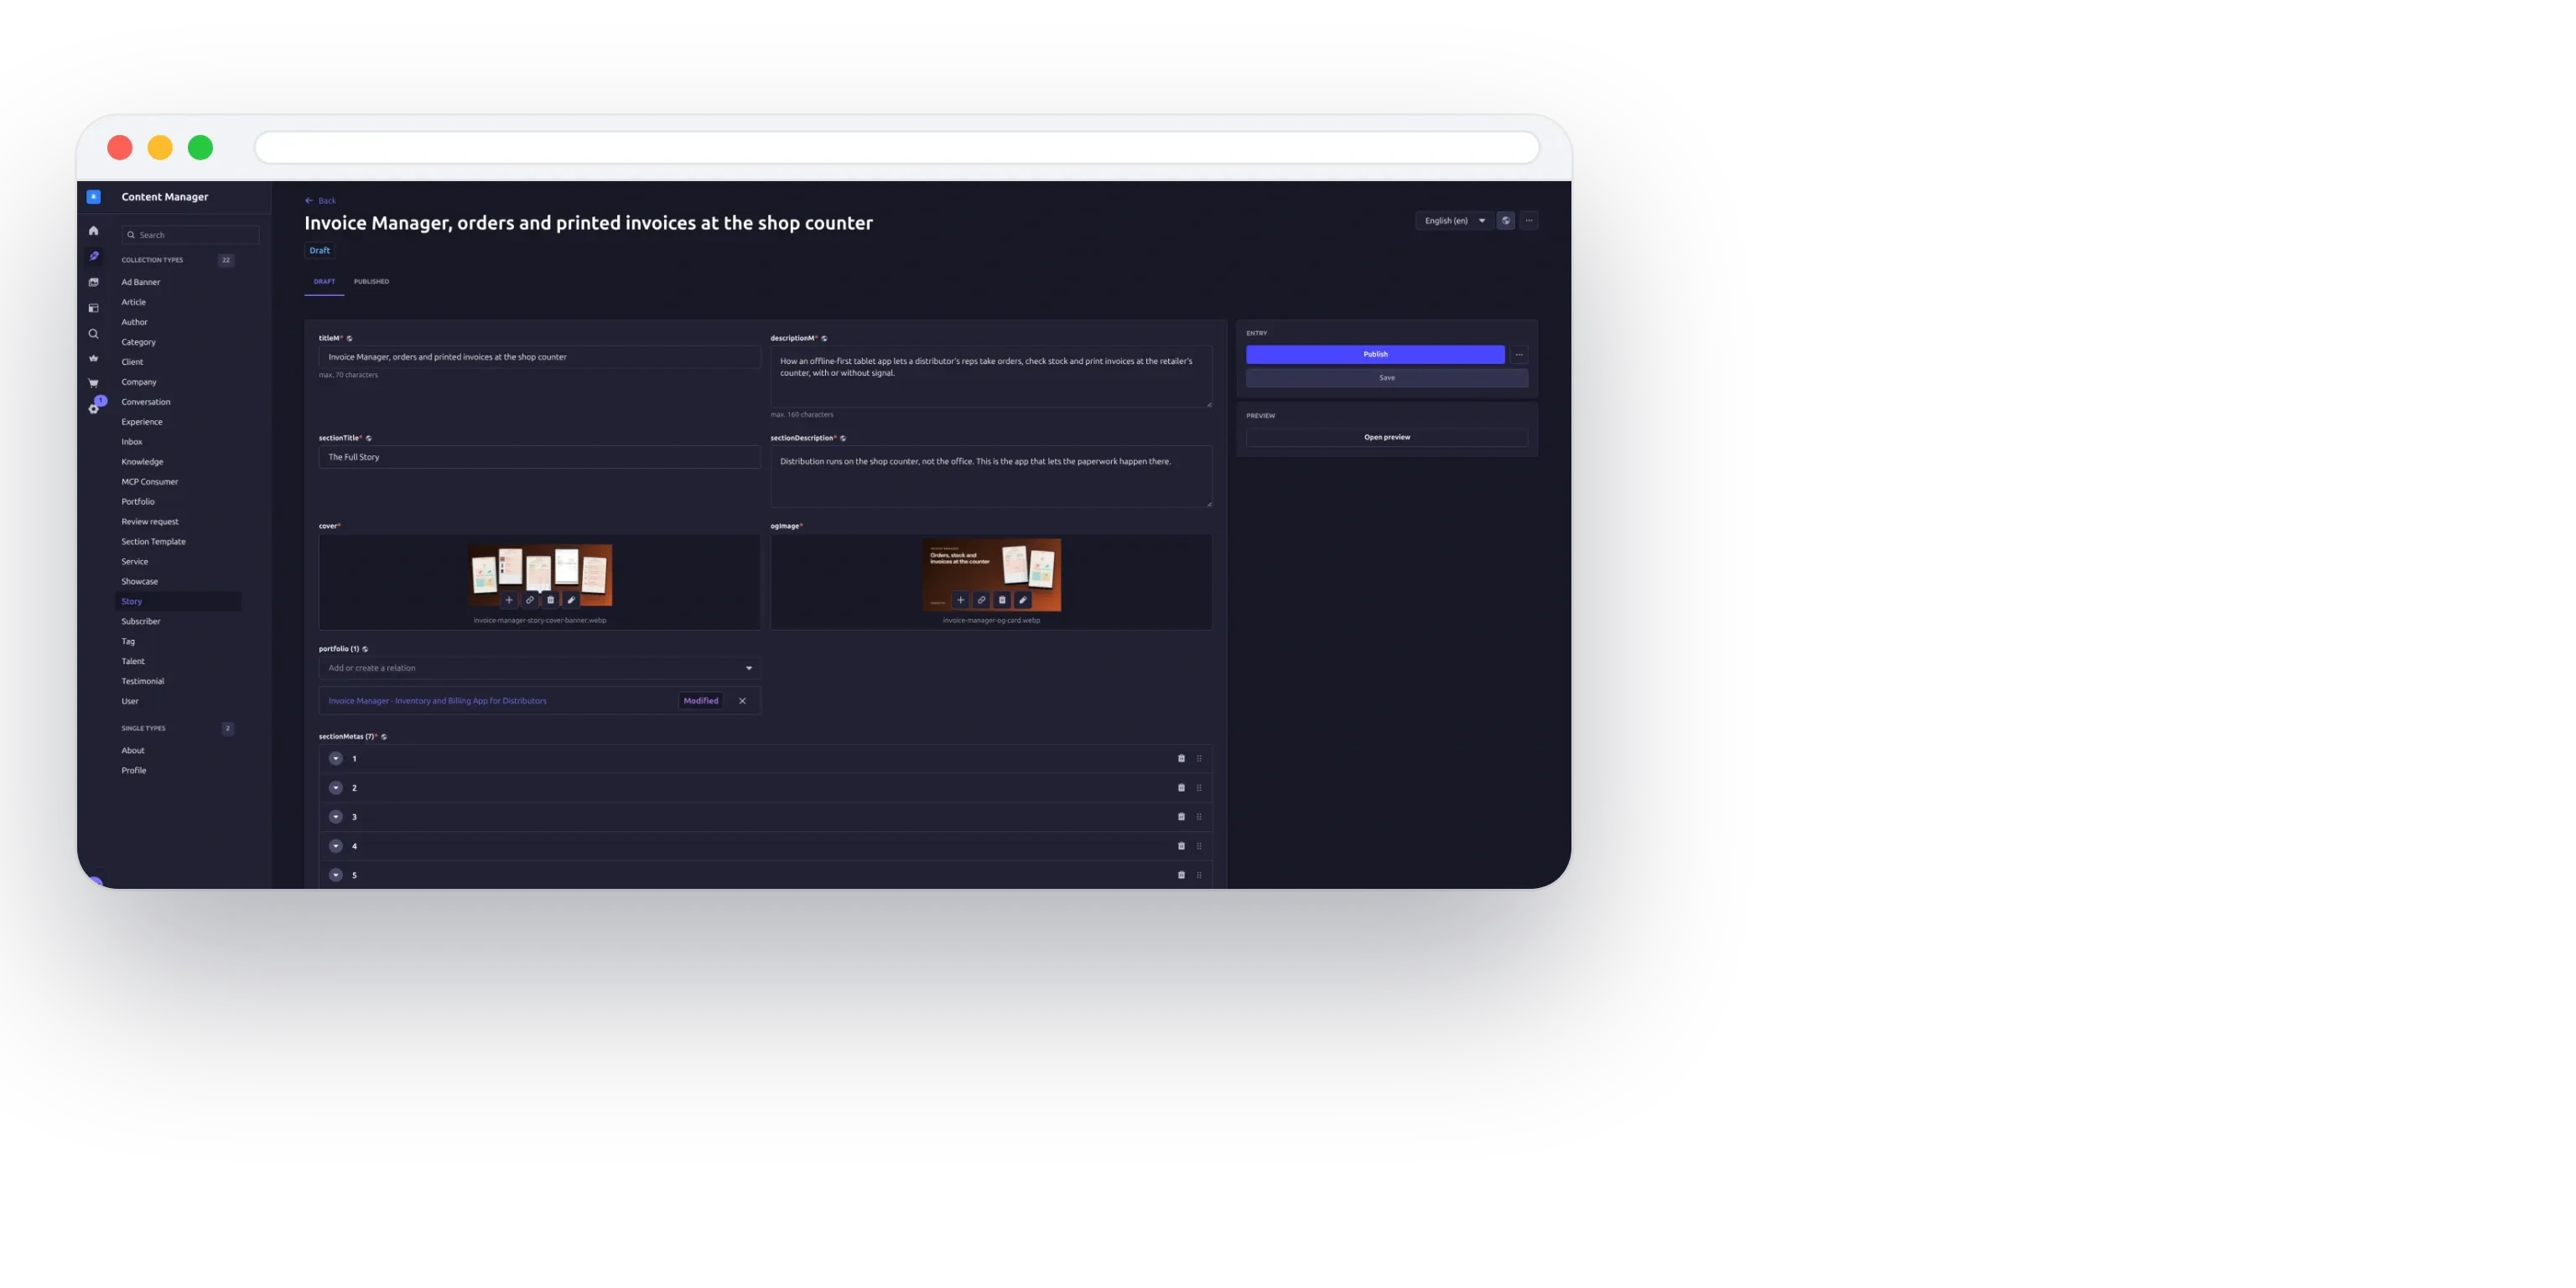Open header more actions ellipsis
The image size is (2576, 1288).
point(1529,221)
